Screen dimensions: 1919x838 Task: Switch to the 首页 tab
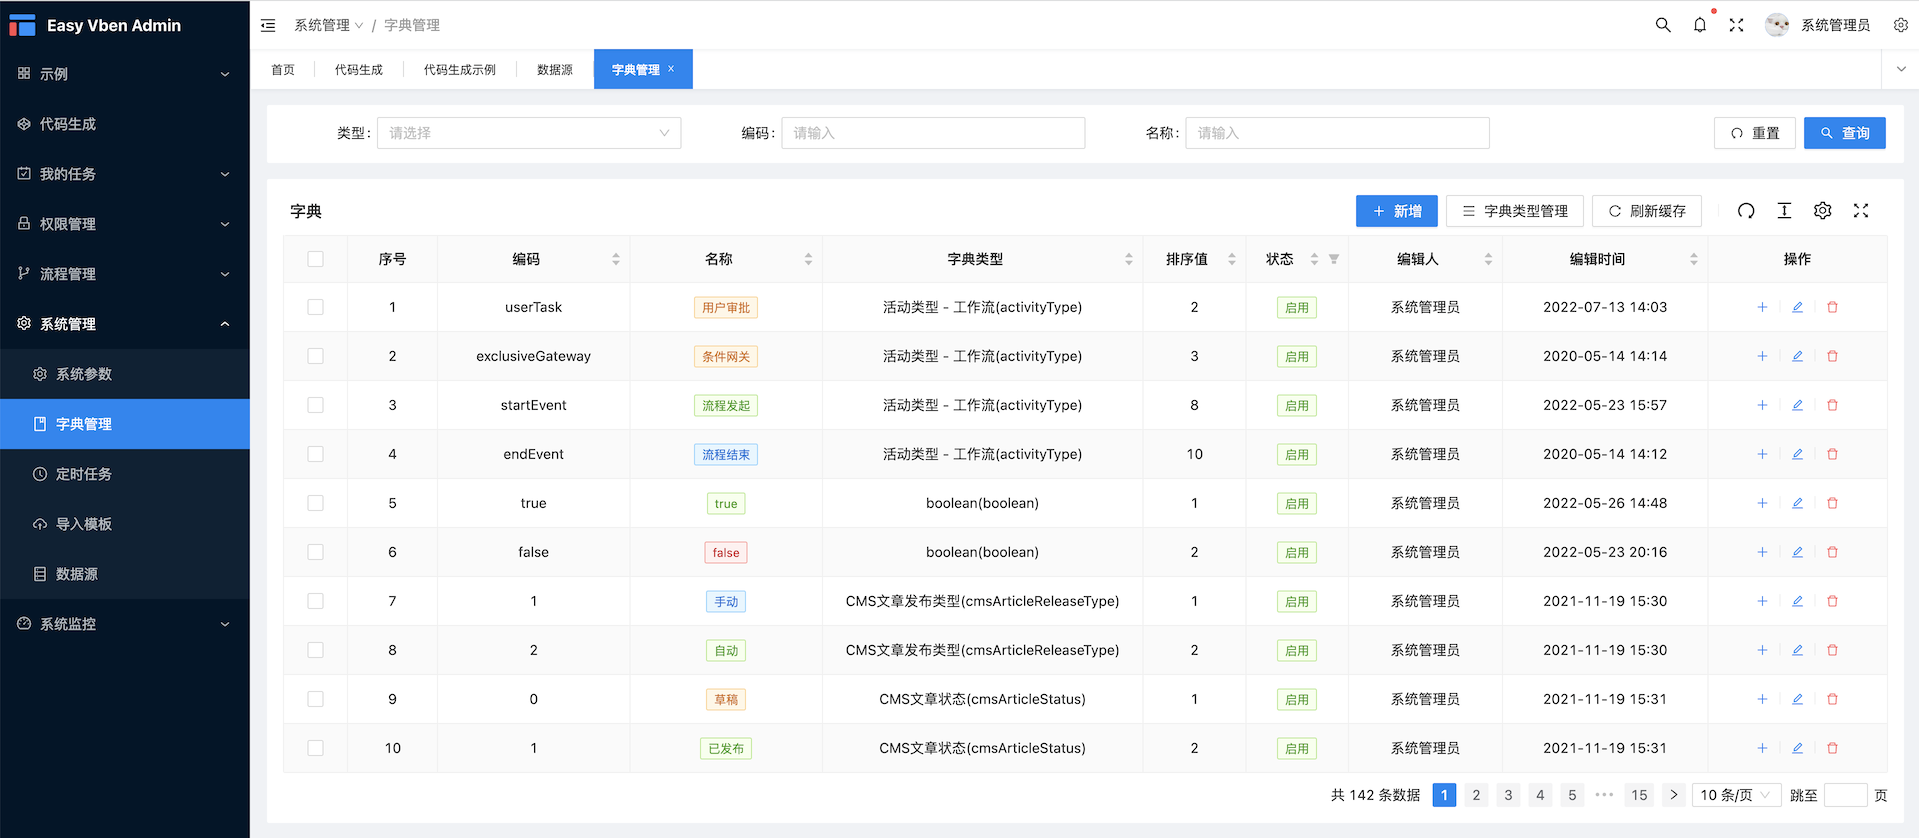tap(283, 69)
